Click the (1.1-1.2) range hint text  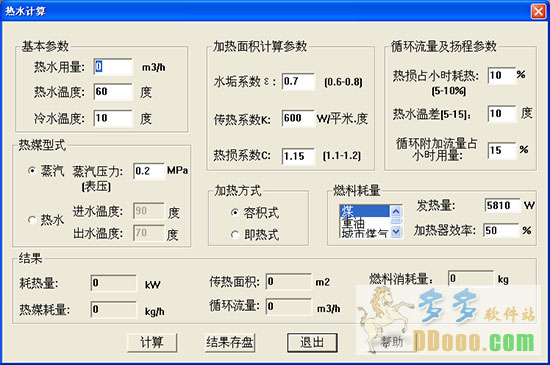coord(342,155)
